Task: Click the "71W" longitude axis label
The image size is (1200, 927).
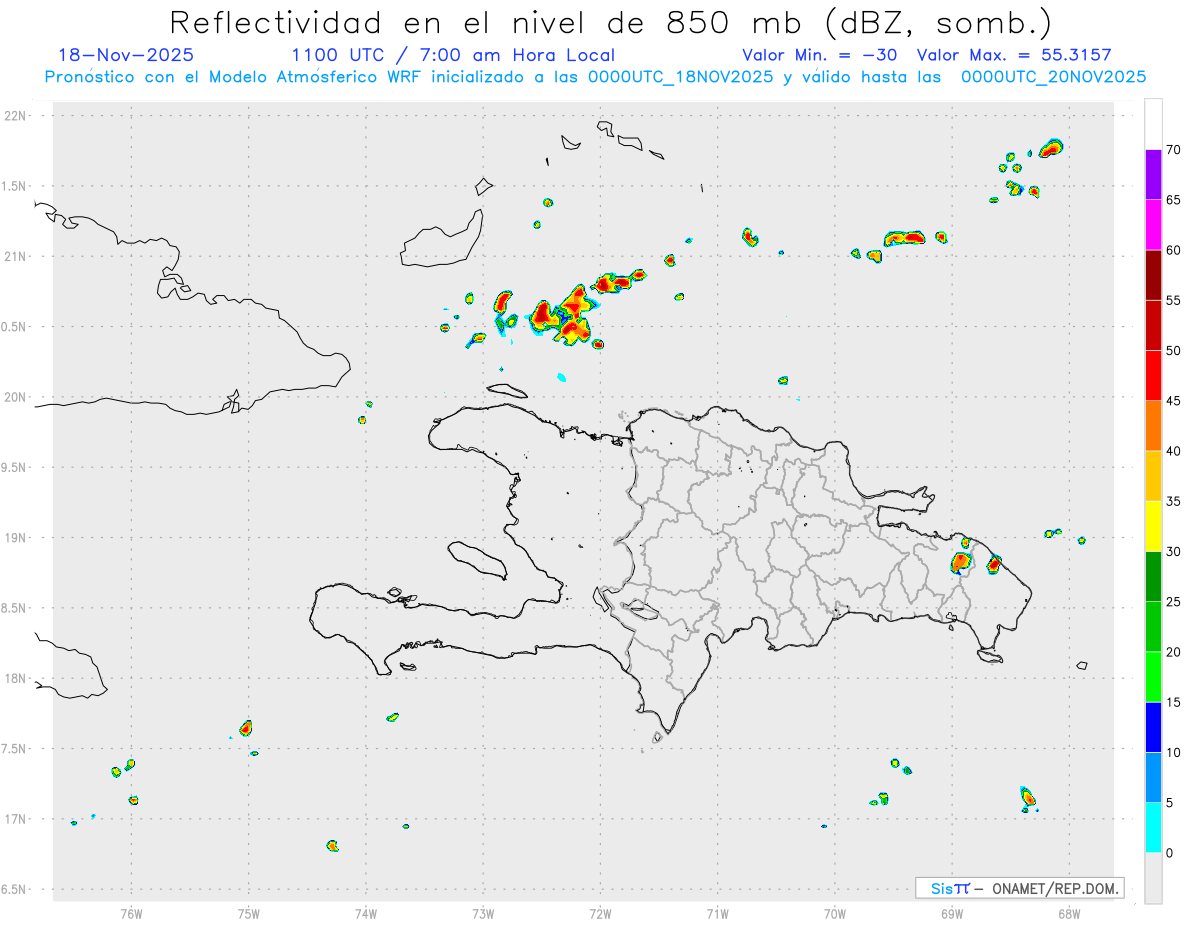Action: 717,913
